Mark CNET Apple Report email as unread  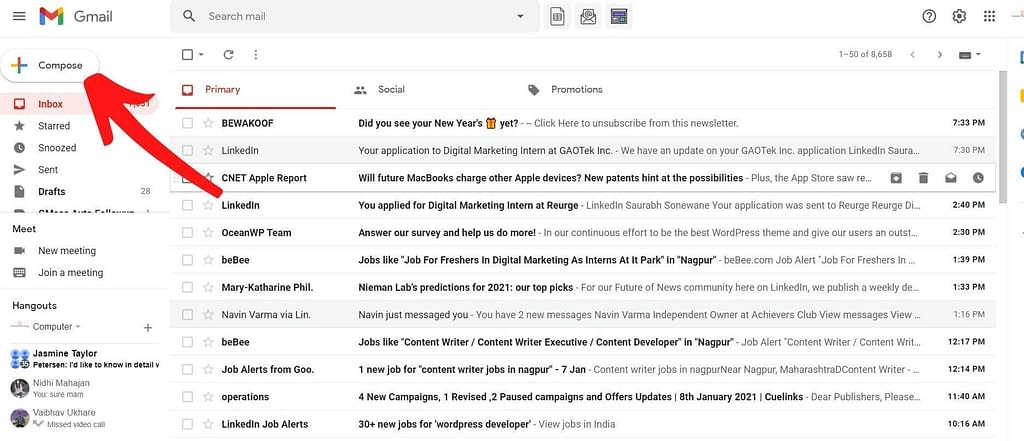[x=951, y=178]
